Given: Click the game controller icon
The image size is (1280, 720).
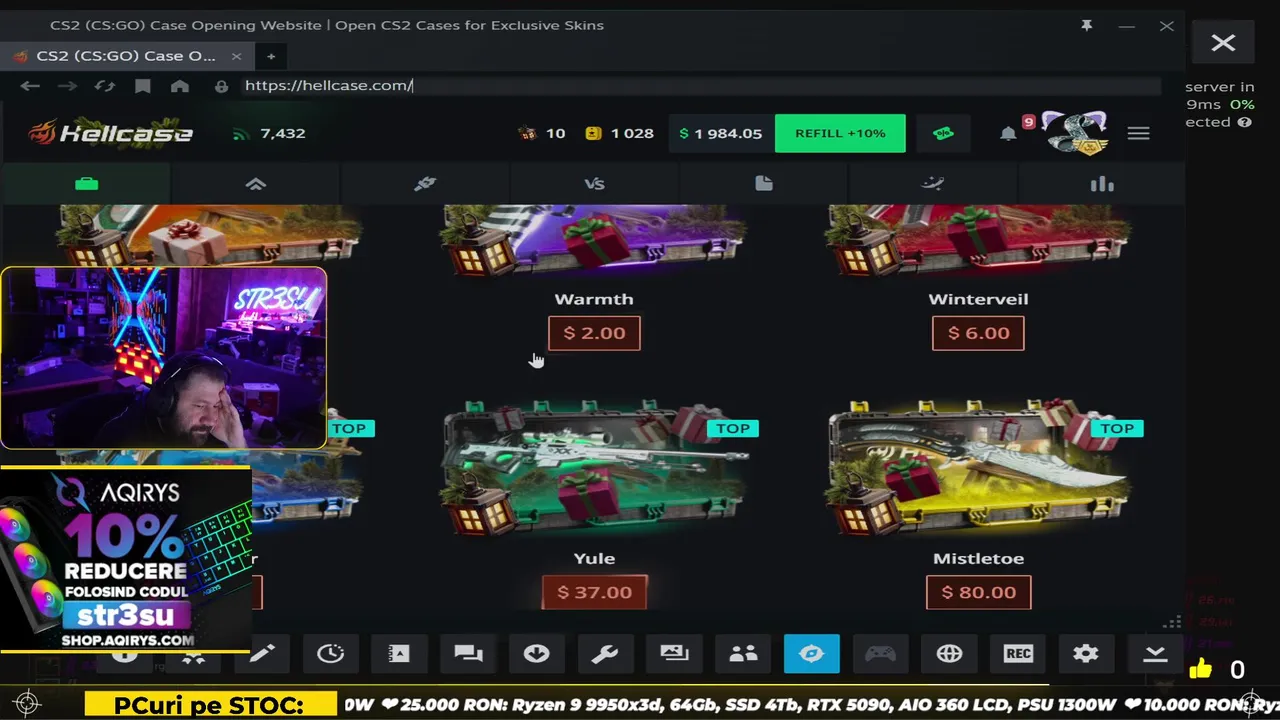Looking at the screenshot, I should (x=880, y=654).
